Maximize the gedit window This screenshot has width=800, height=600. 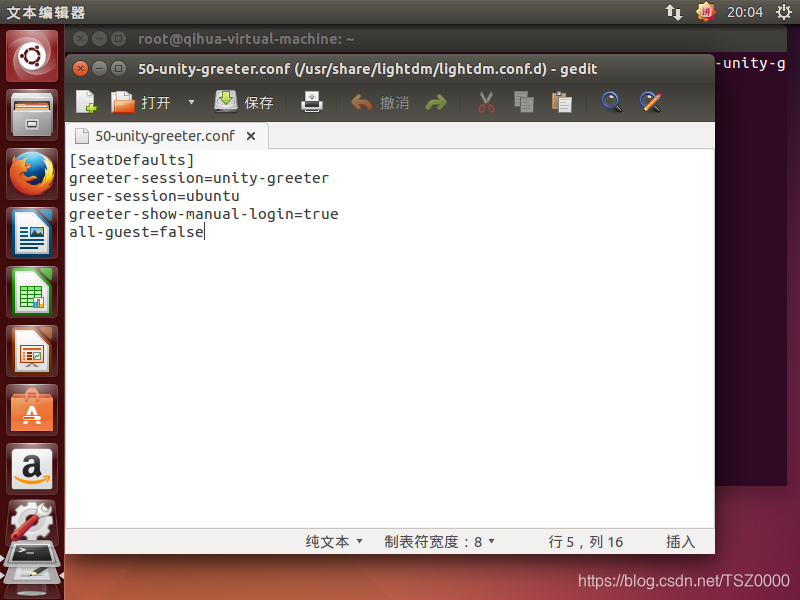118,68
